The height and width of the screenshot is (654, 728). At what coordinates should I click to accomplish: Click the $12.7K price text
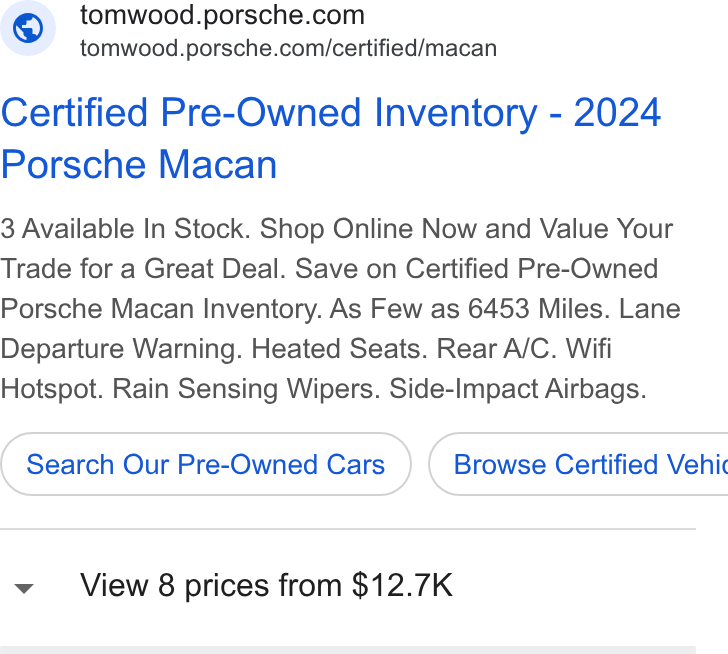click(x=402, y=585)
